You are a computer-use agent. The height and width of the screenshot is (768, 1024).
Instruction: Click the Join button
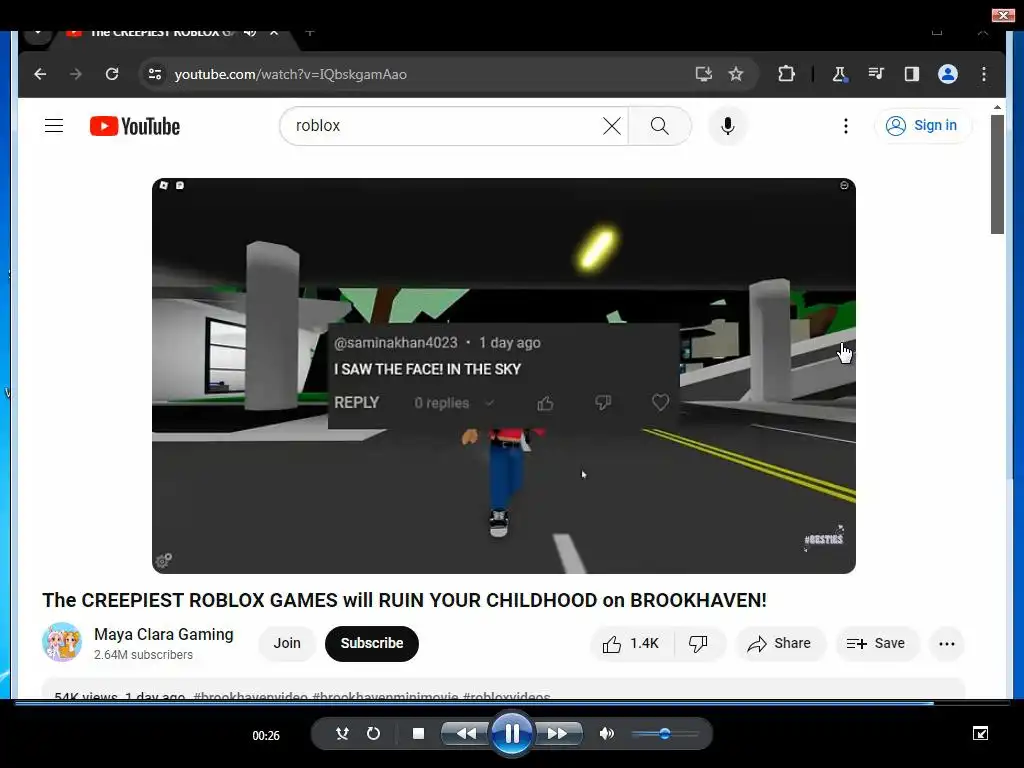click(x=287, y=643)
